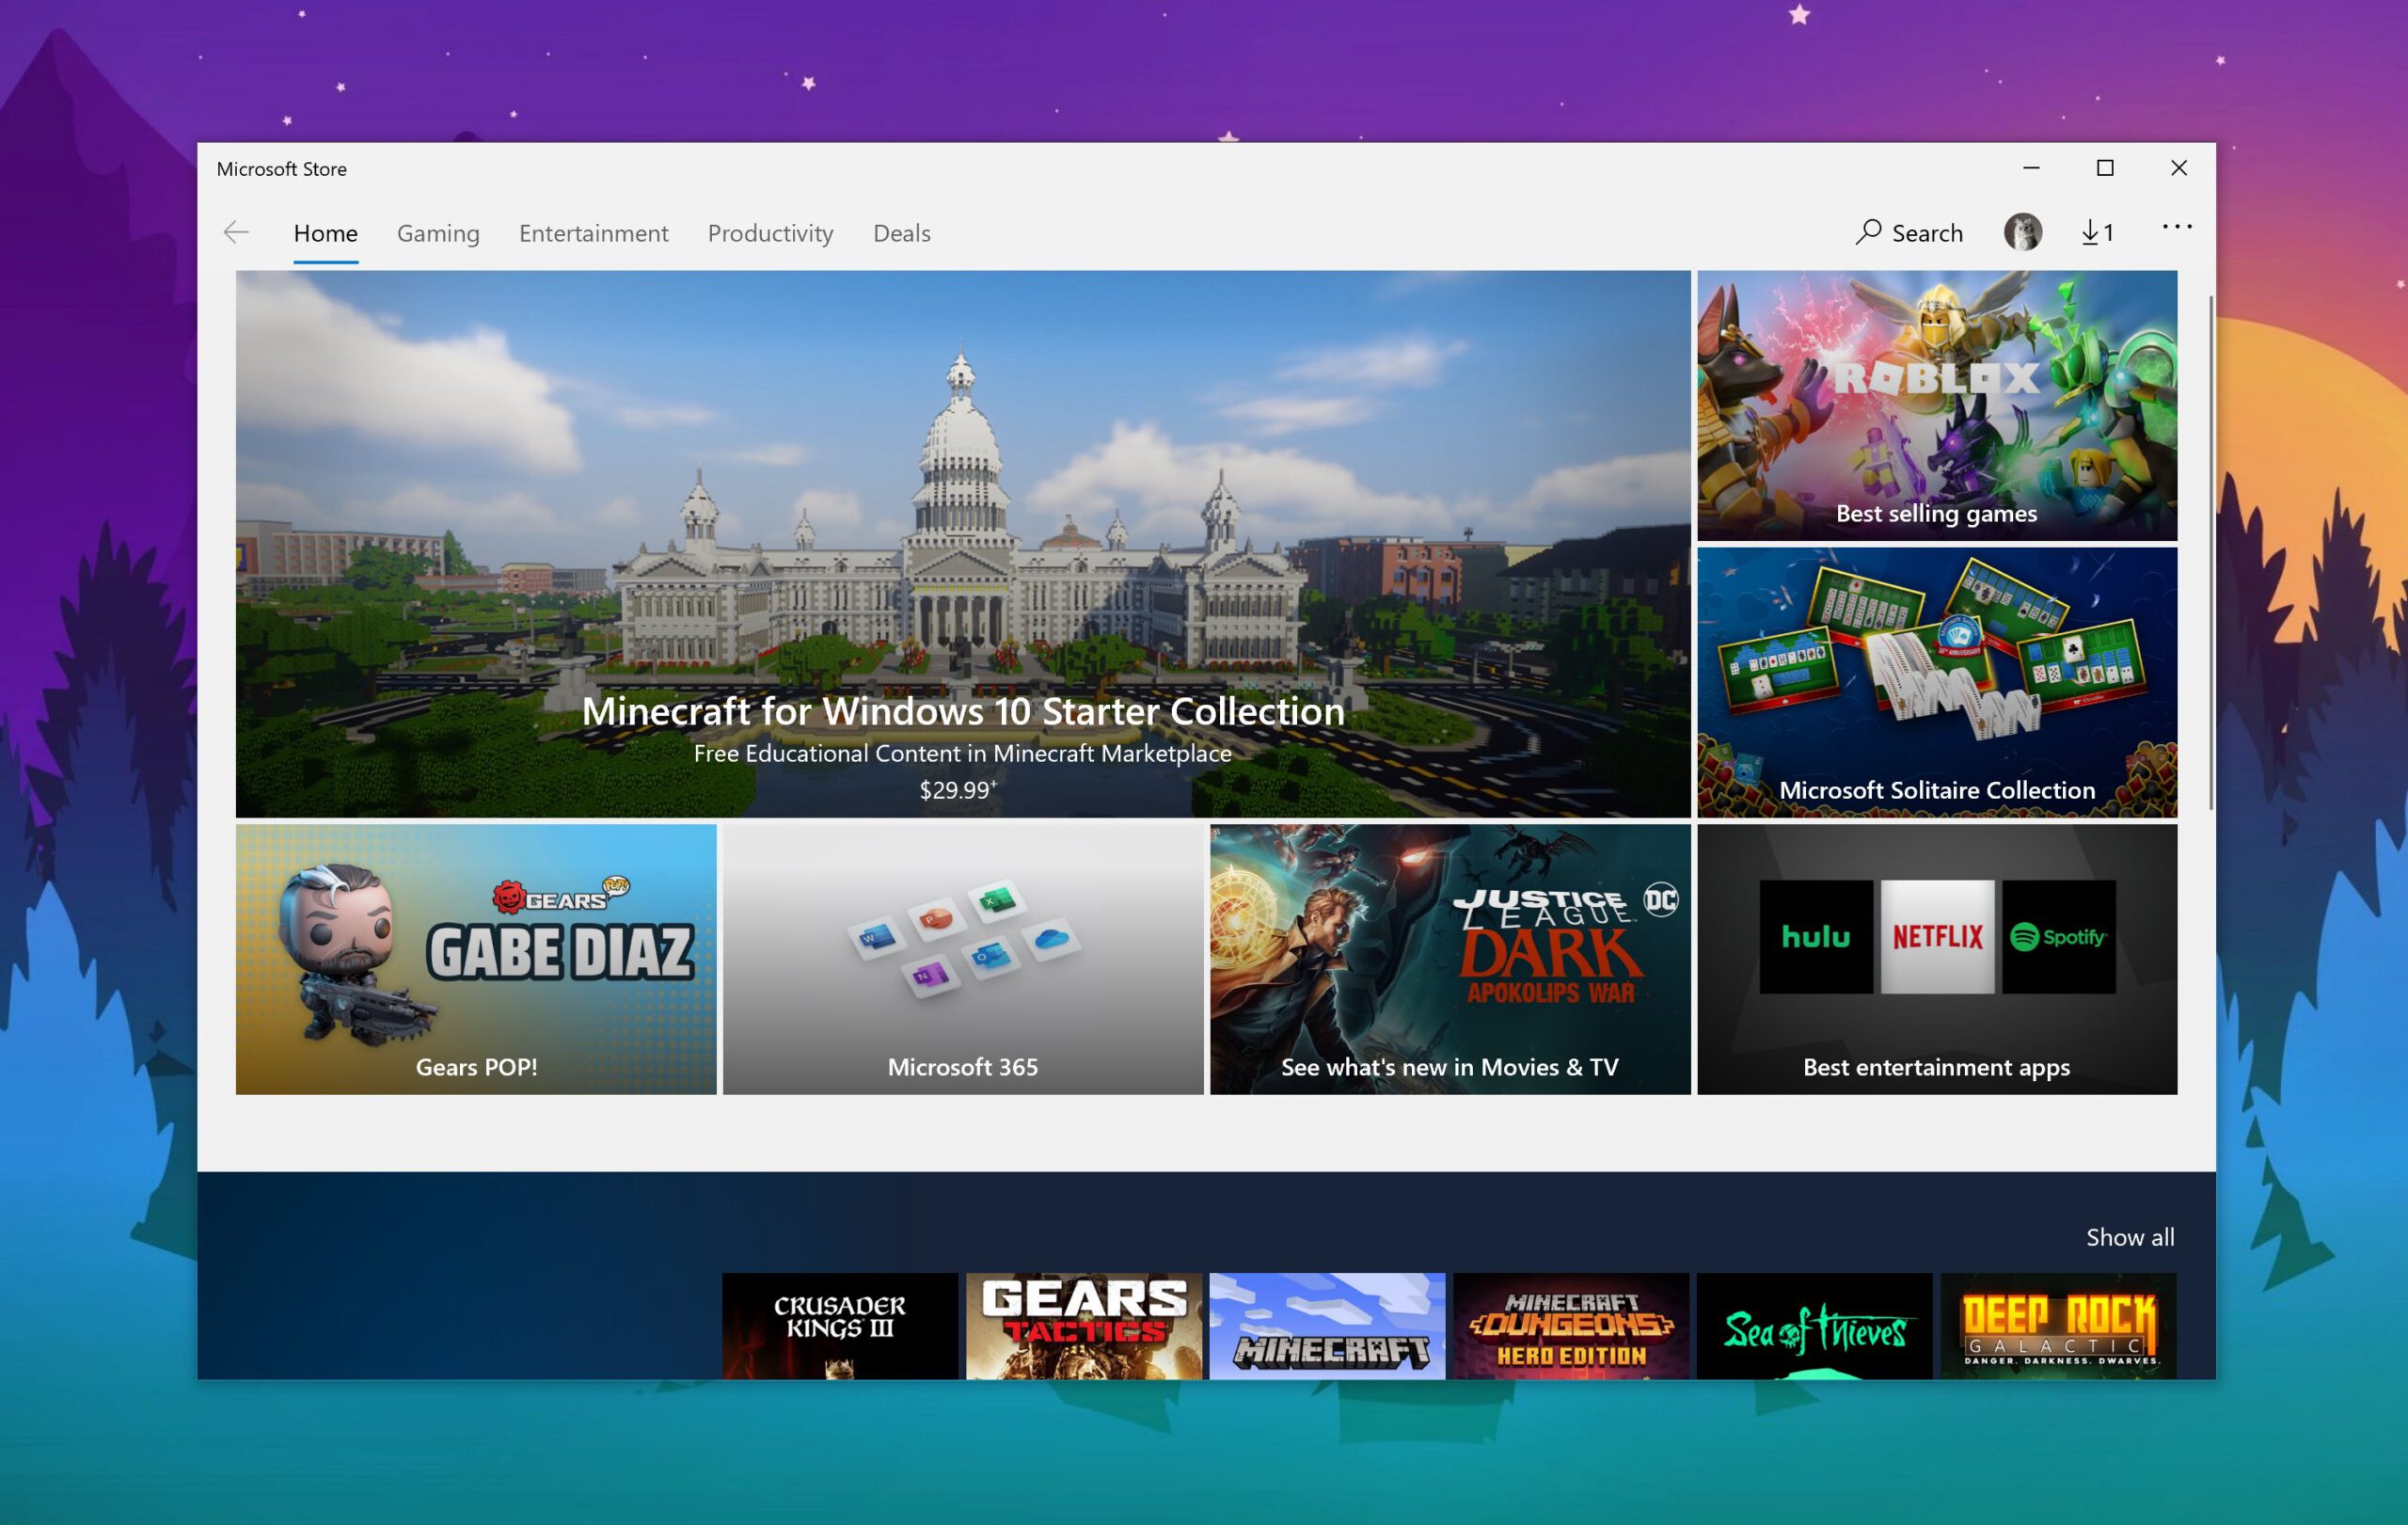Open the Gears POP! tile
Screen dimensions: 2408x1525
(x=476, y=959)
